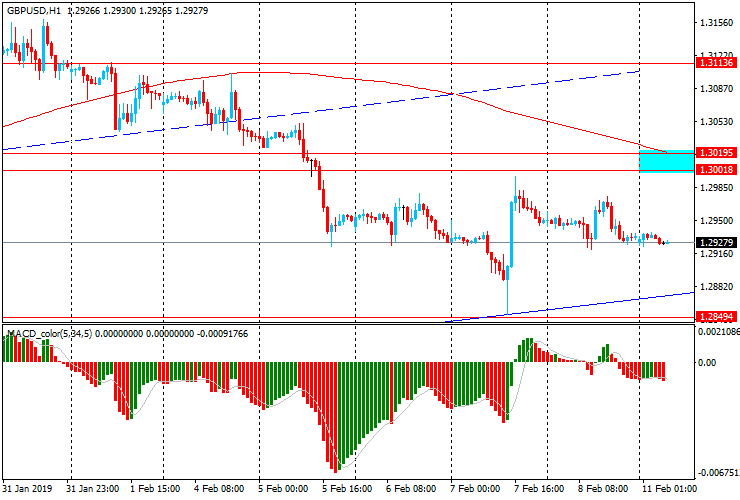
Task: Select the 7 Feb 00:00 time label
Action: click(474, 490)
